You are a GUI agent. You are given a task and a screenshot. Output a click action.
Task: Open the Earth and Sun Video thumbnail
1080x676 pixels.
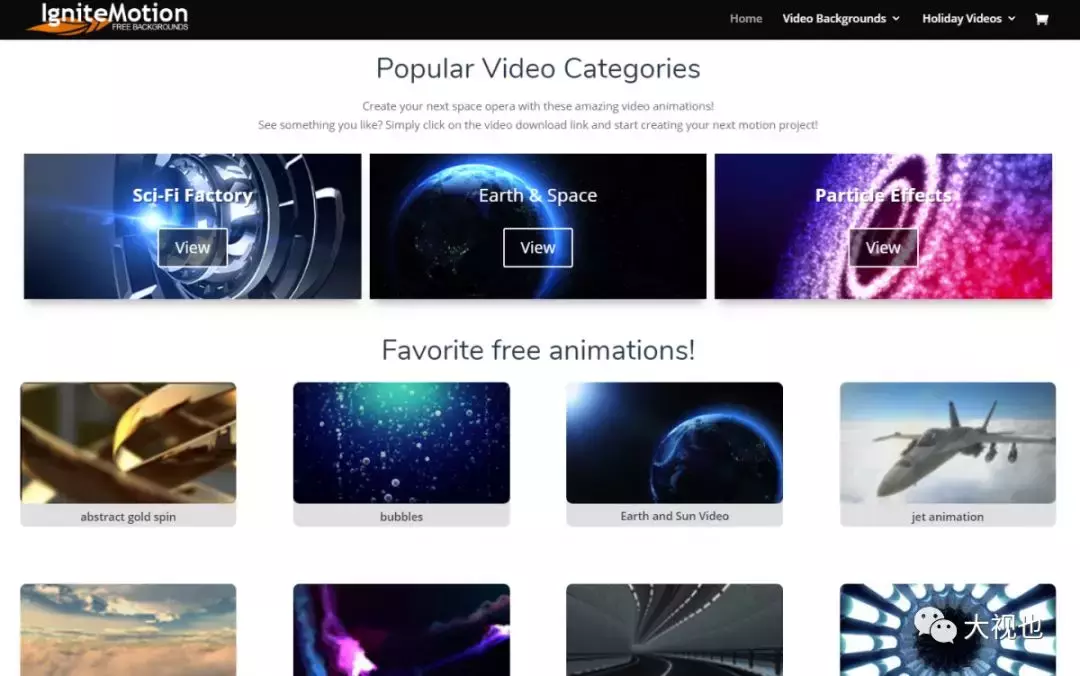(x=674, y=442)
